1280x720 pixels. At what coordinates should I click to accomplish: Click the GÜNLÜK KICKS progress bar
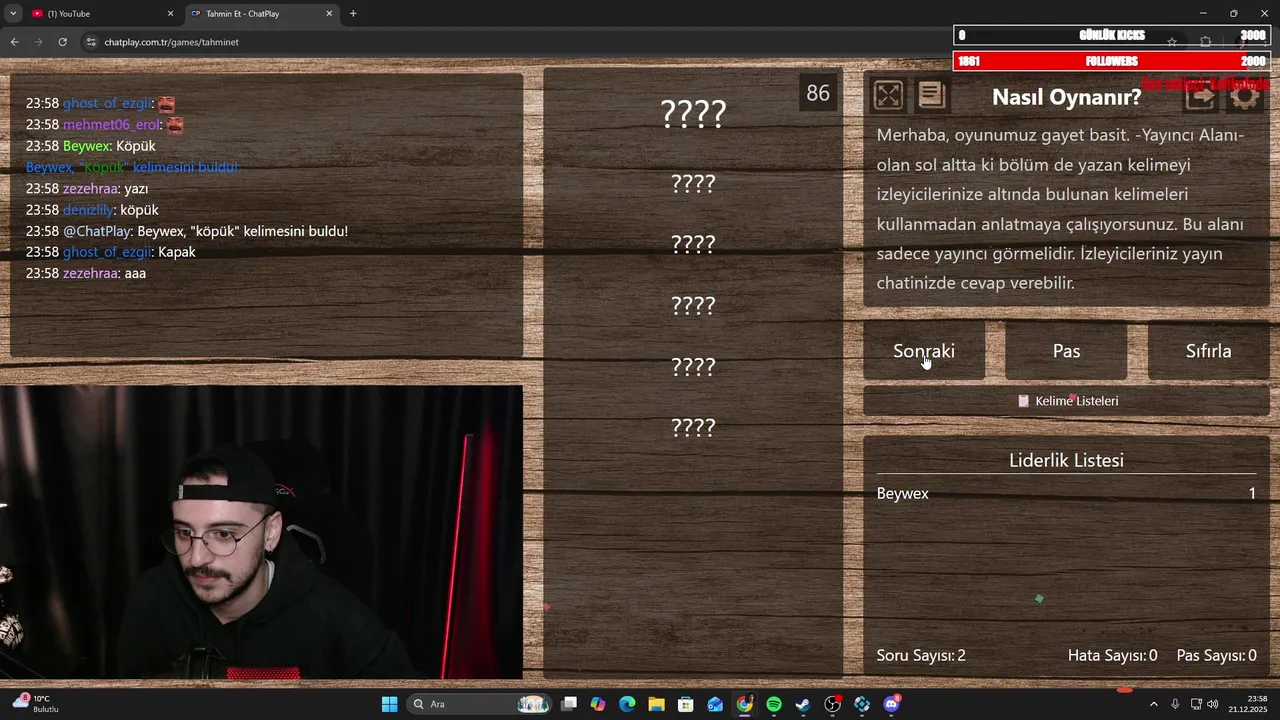(1112, 35)
